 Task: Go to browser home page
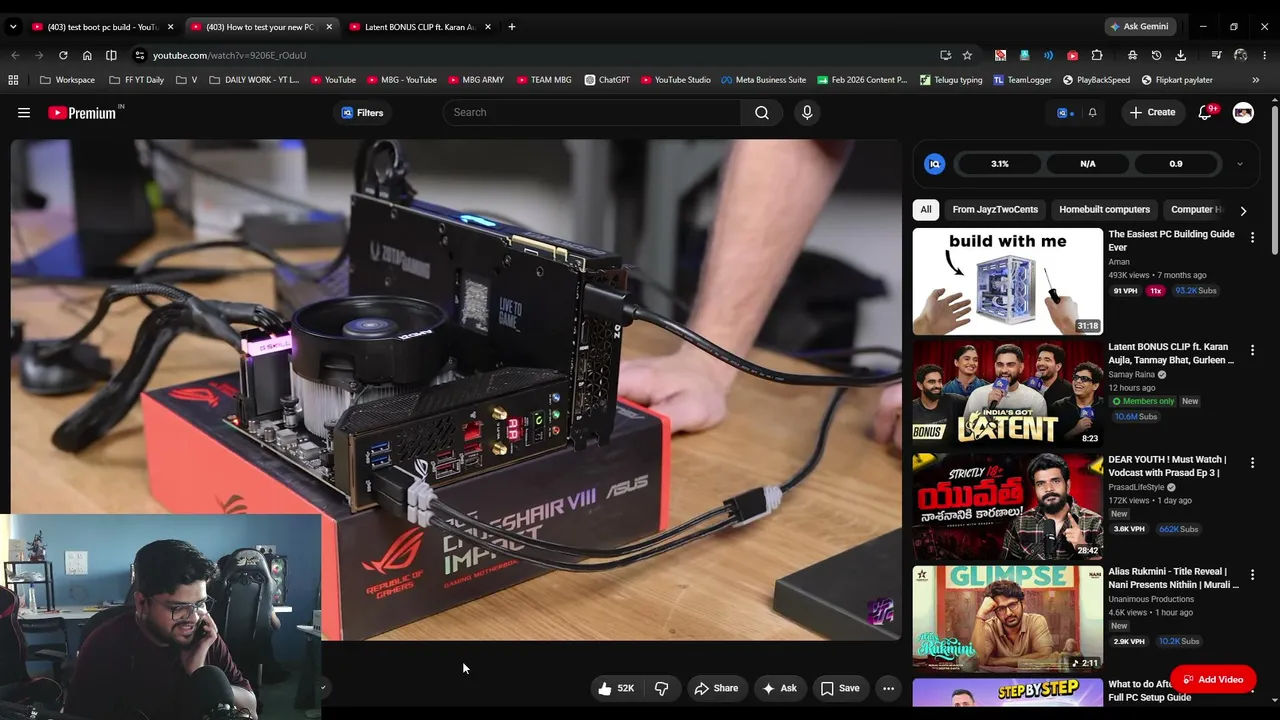pos(87,55)
